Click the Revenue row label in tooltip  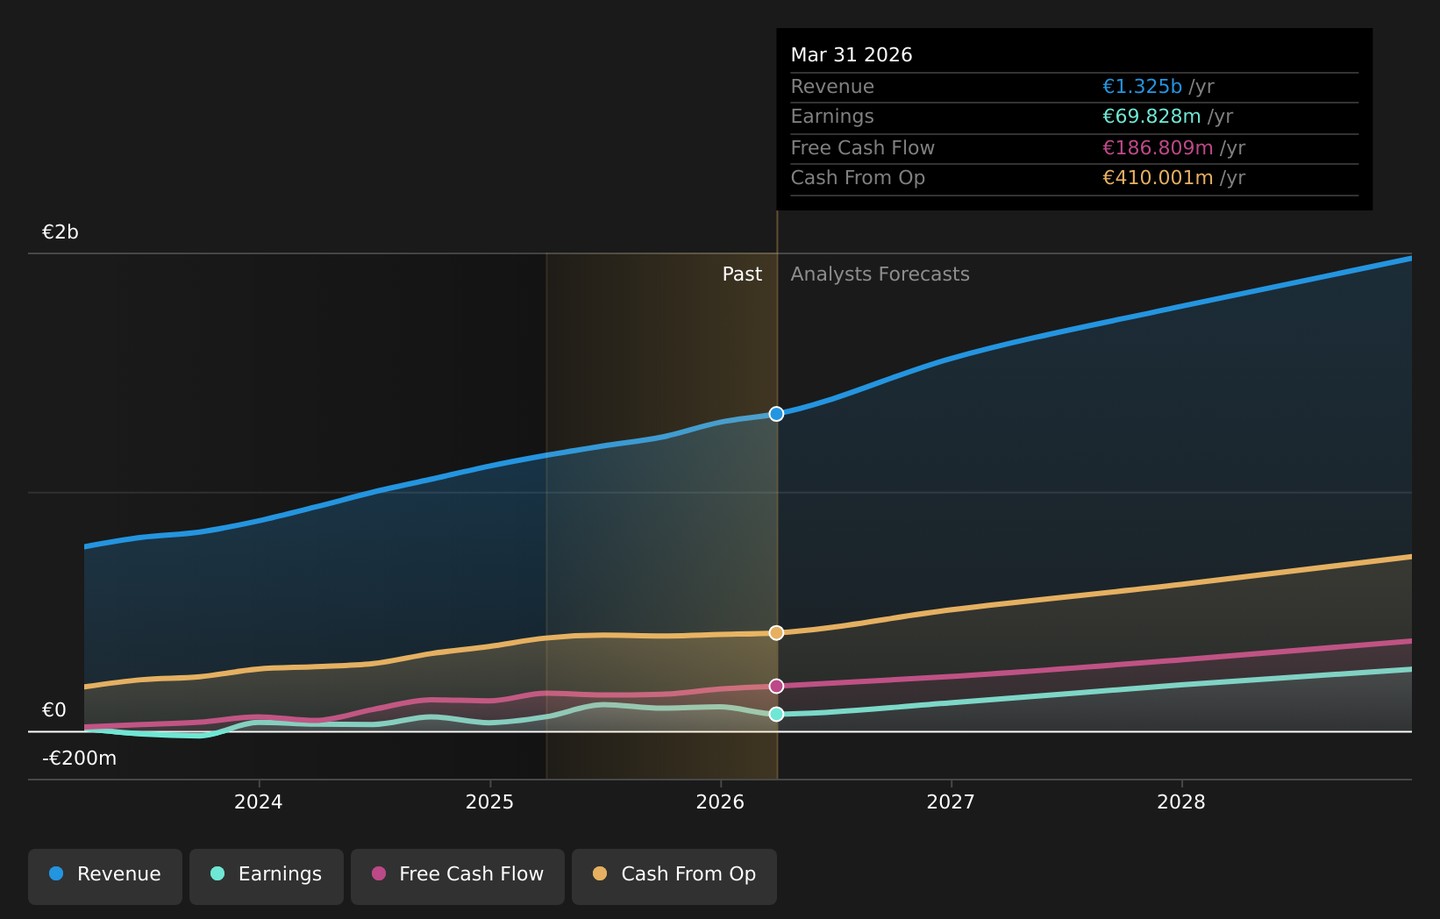pyautogui.click(x=832, y=87)
